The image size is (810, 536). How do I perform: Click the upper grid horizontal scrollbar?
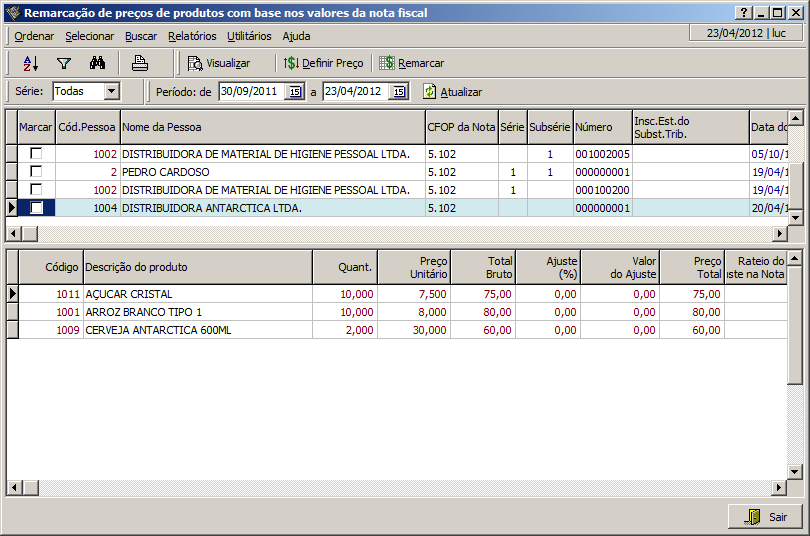pyautogui.click(x=400, y=233)
